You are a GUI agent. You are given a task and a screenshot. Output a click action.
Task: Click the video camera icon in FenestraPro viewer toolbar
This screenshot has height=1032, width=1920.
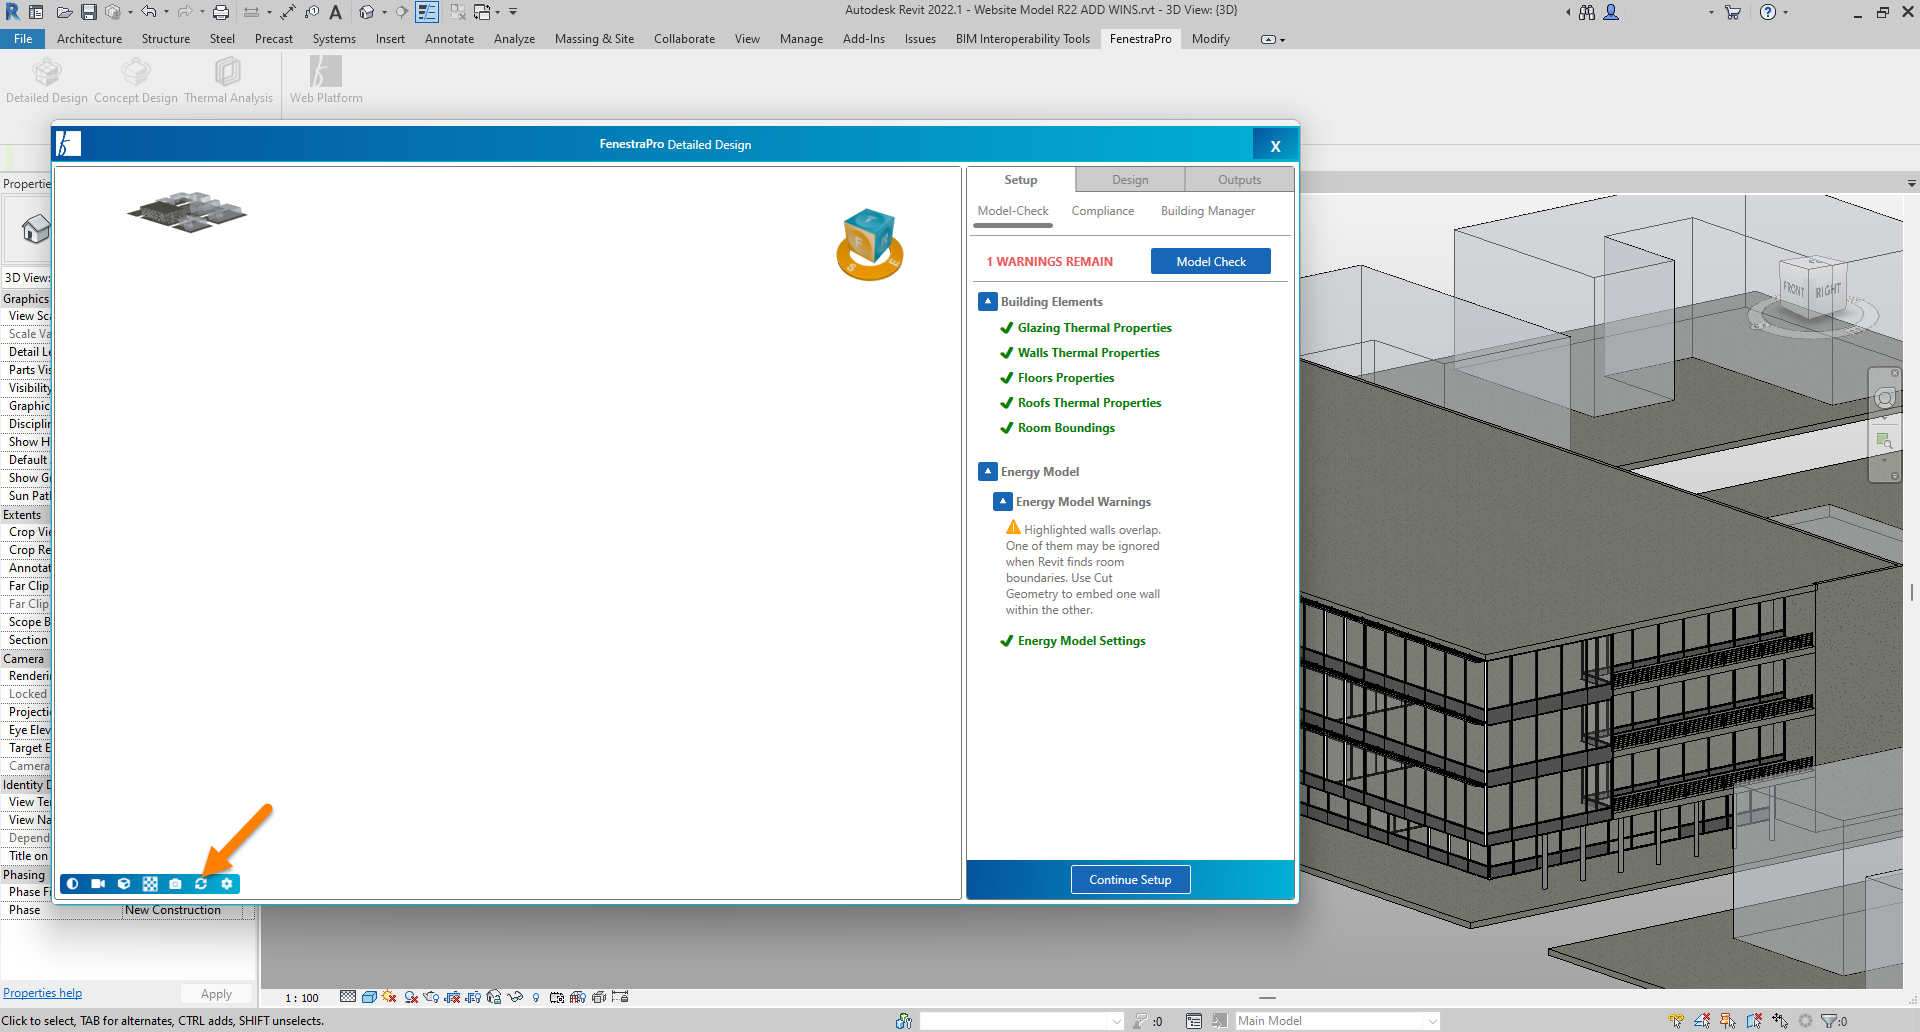tap(98, 884)
